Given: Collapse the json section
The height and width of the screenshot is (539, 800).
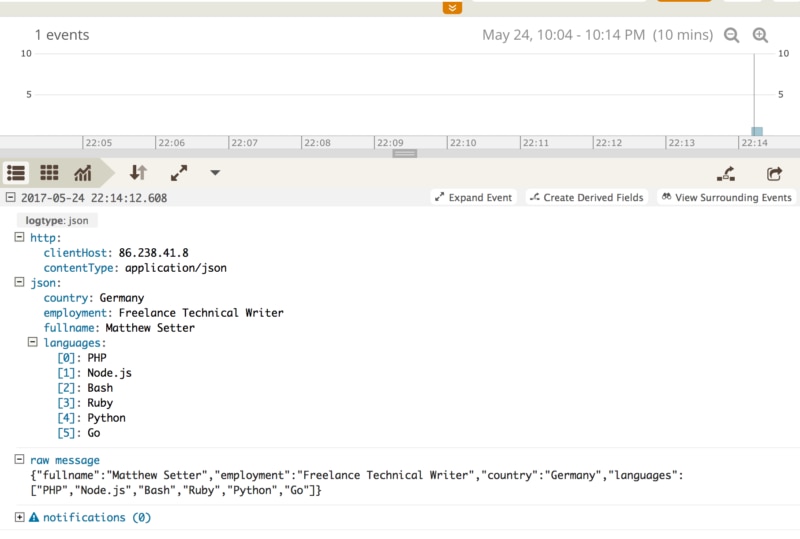Looking at the screenshot, I should tap(20, 283).
